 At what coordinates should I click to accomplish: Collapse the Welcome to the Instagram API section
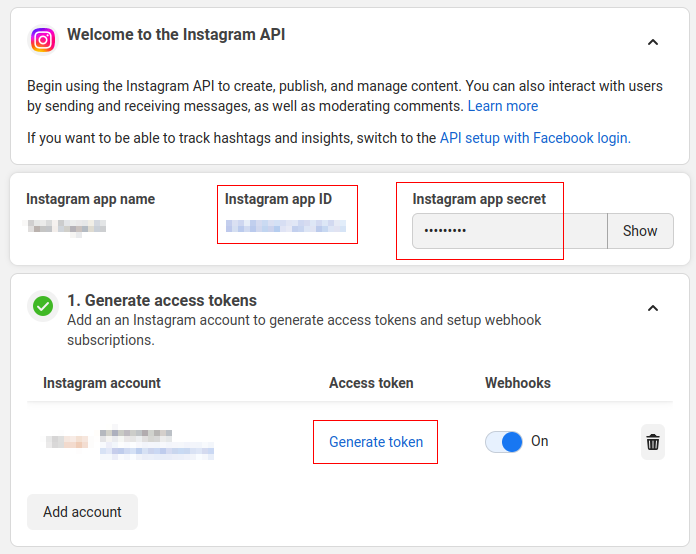652,42
